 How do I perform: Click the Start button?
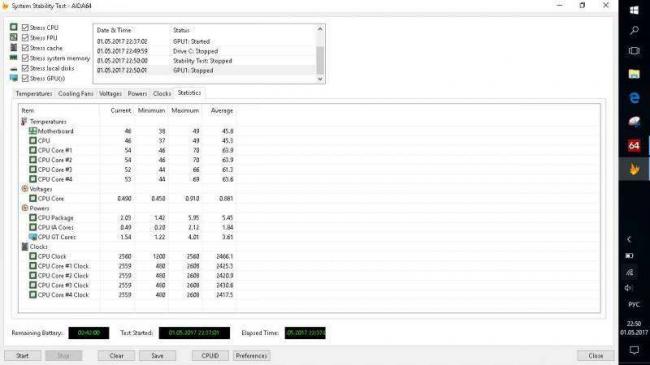pyautogui.click(x=22, y=355)
